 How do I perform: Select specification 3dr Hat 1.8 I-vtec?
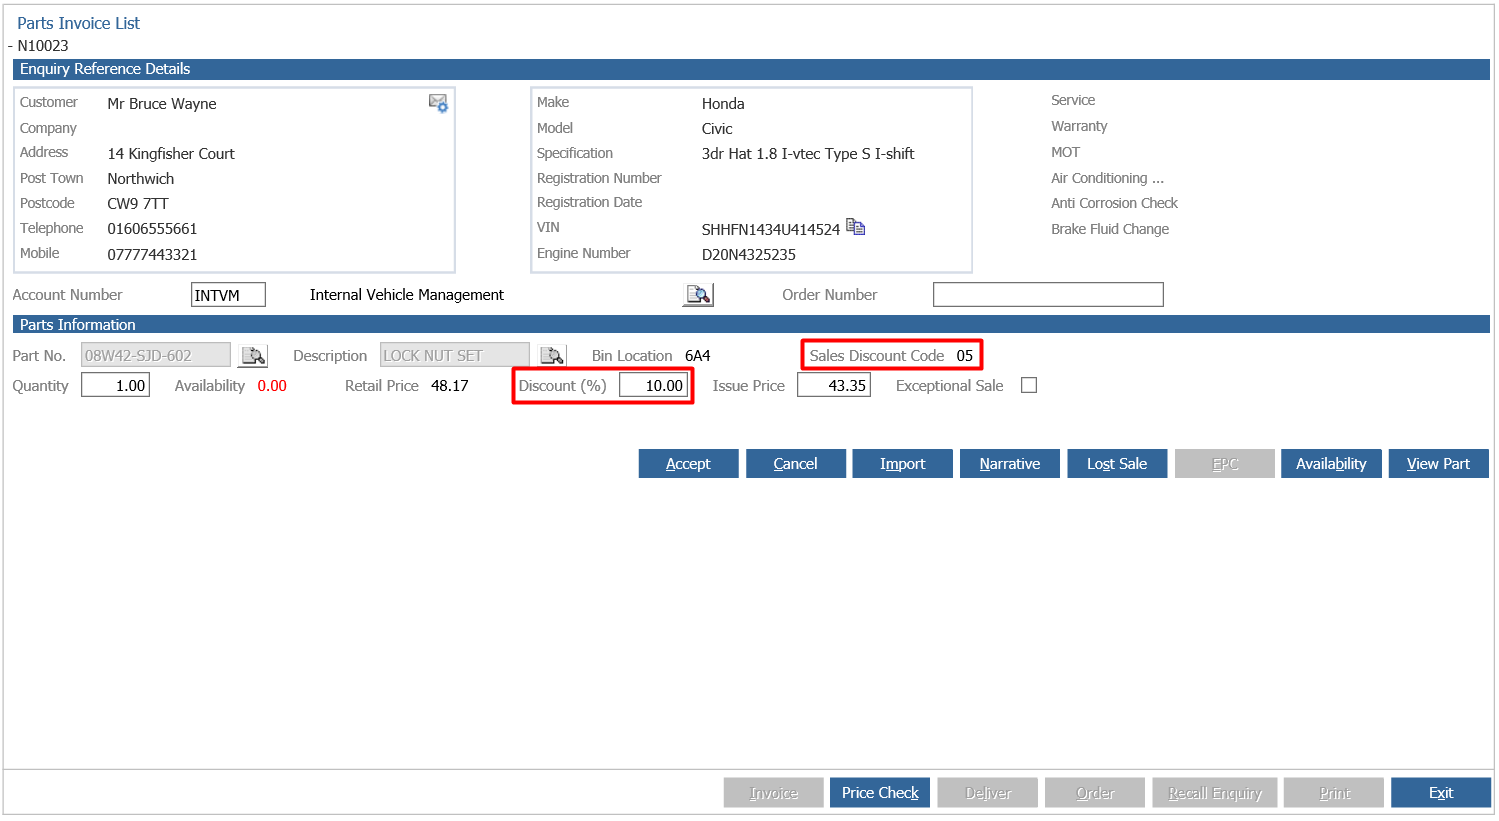point(808,154)
